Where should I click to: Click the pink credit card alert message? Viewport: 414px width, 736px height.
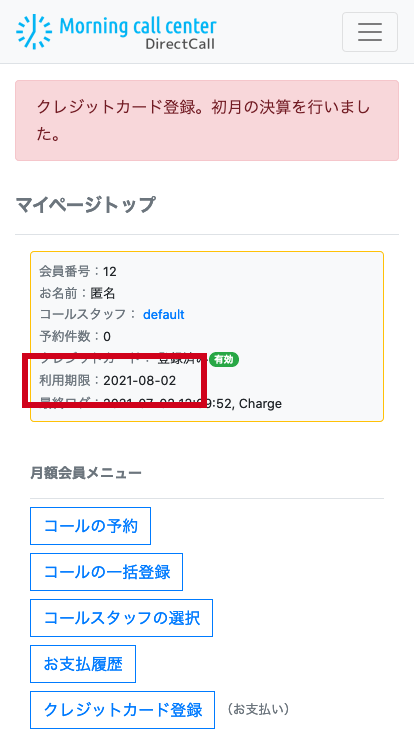(207, 121)
